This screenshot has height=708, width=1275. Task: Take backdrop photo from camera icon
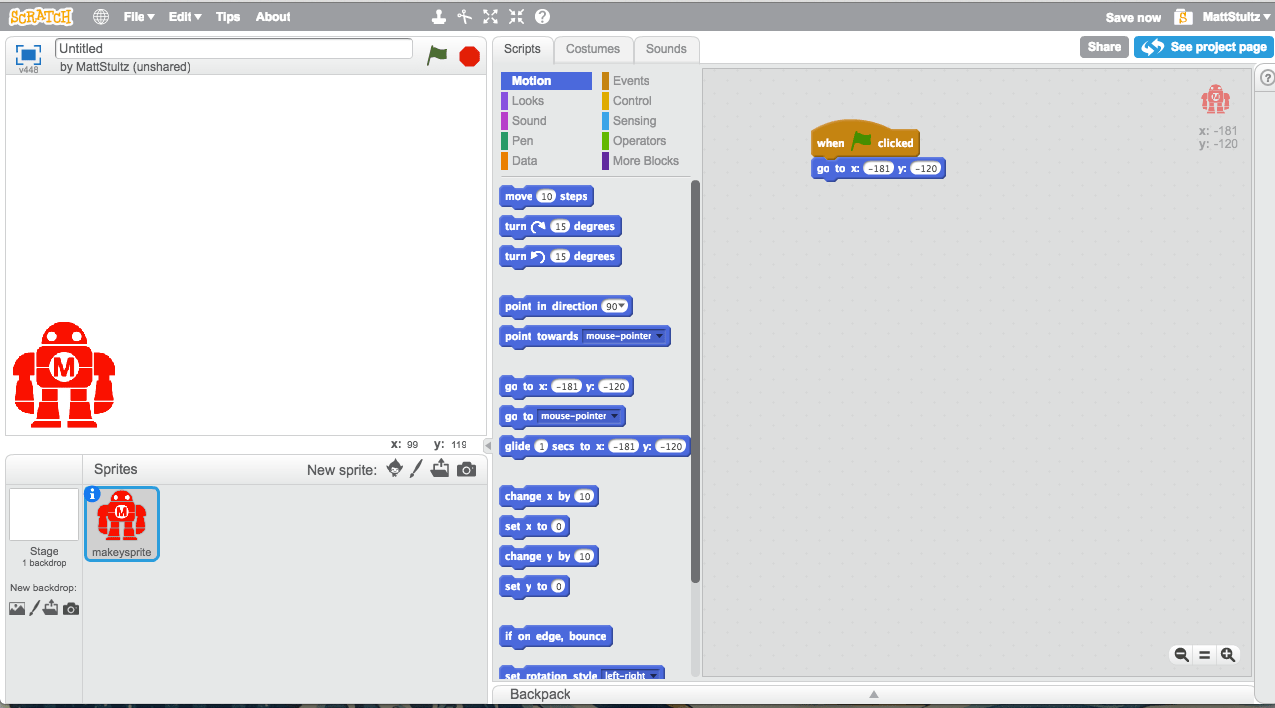(71, 608)
